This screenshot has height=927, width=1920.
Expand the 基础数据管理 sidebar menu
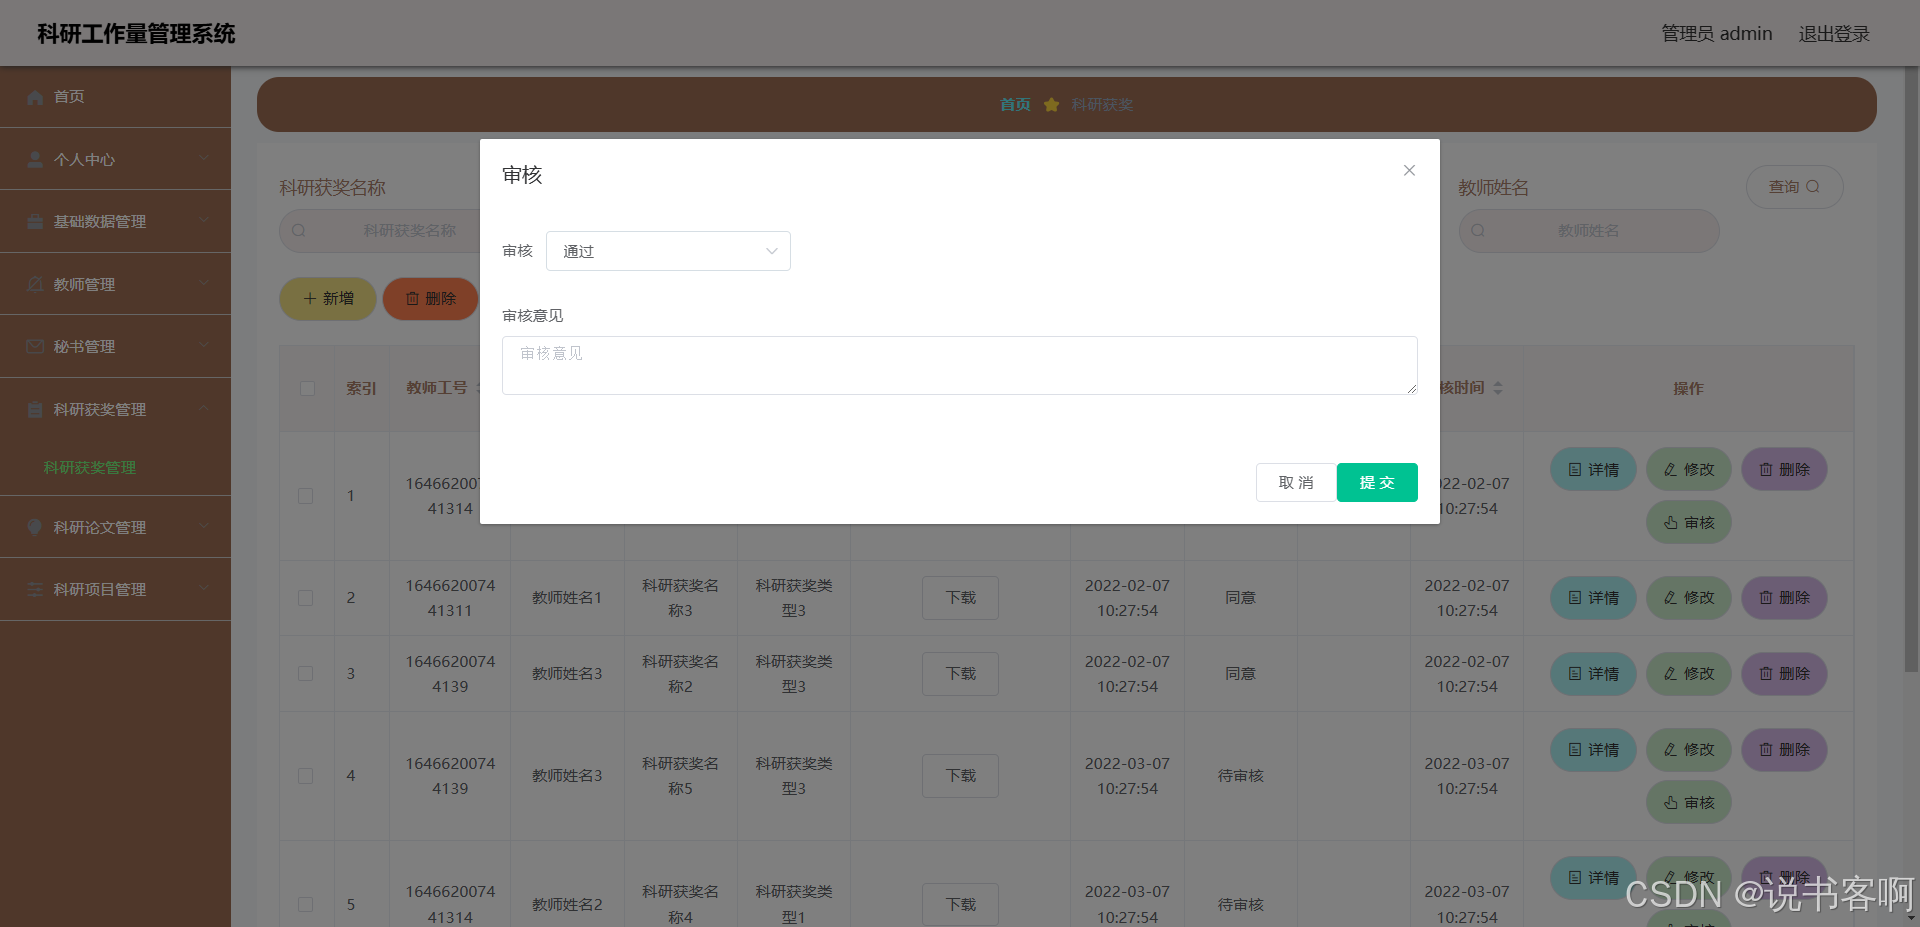pos(115,221)
